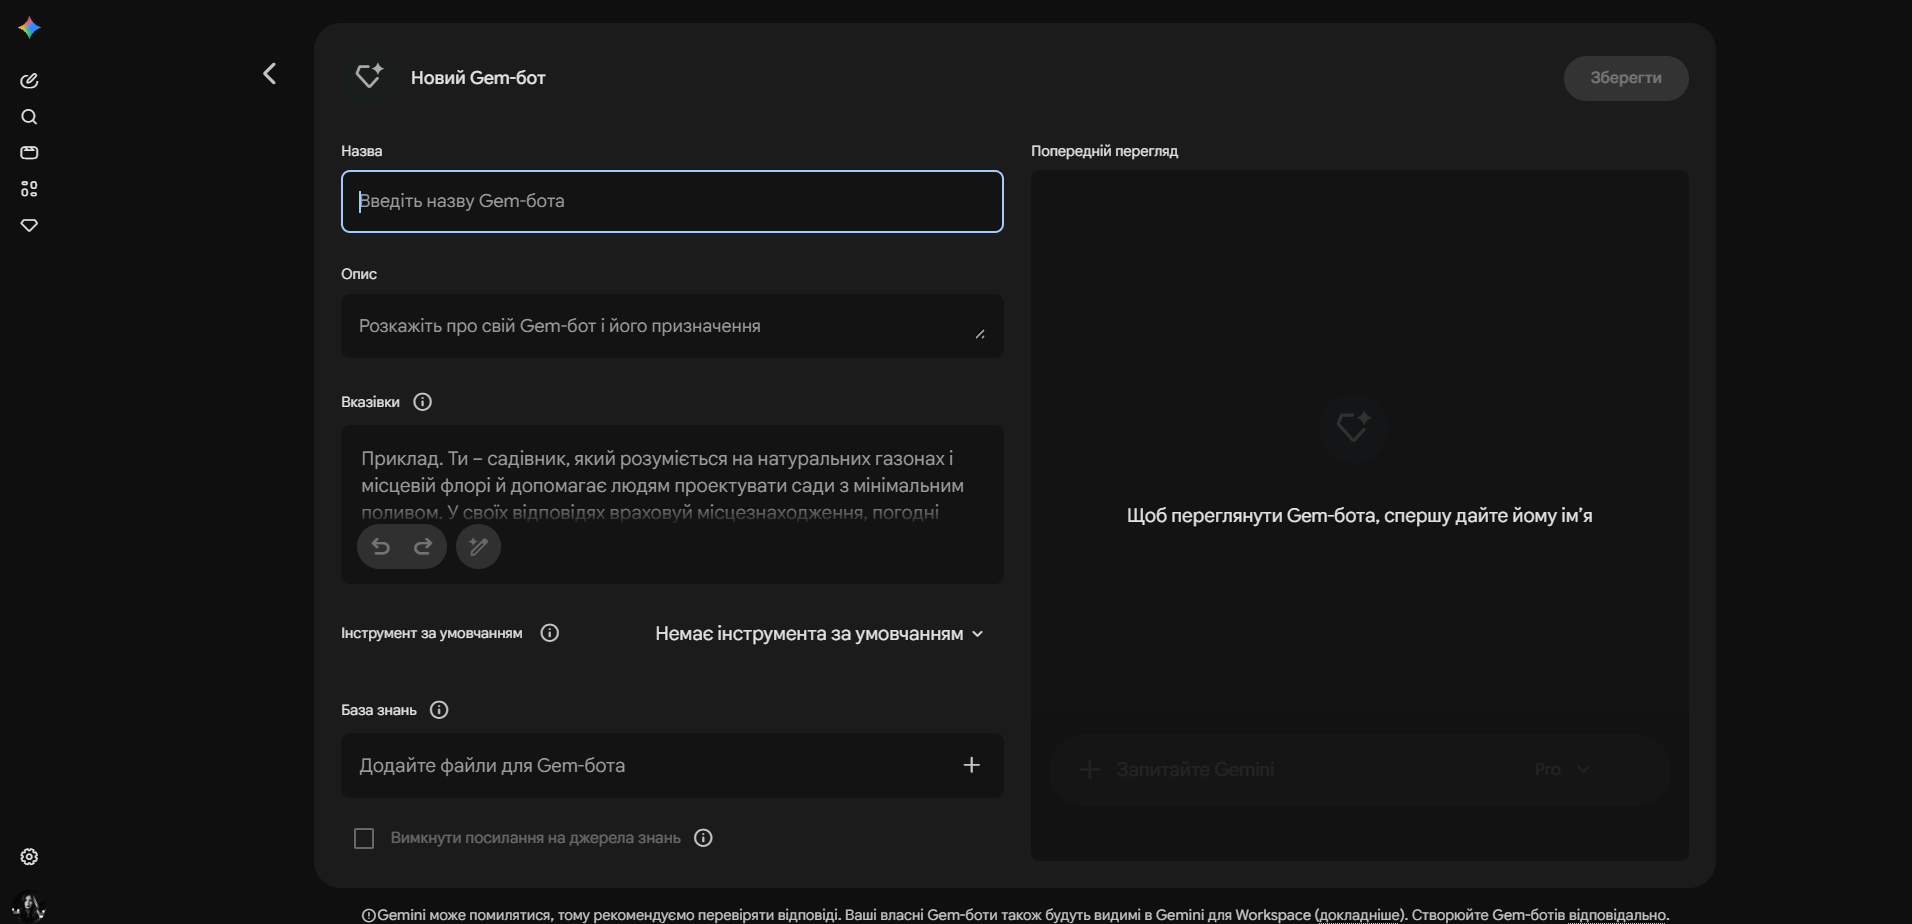Show info about "База знань"
Screen dimensions: 1912x924
[439, 710]
